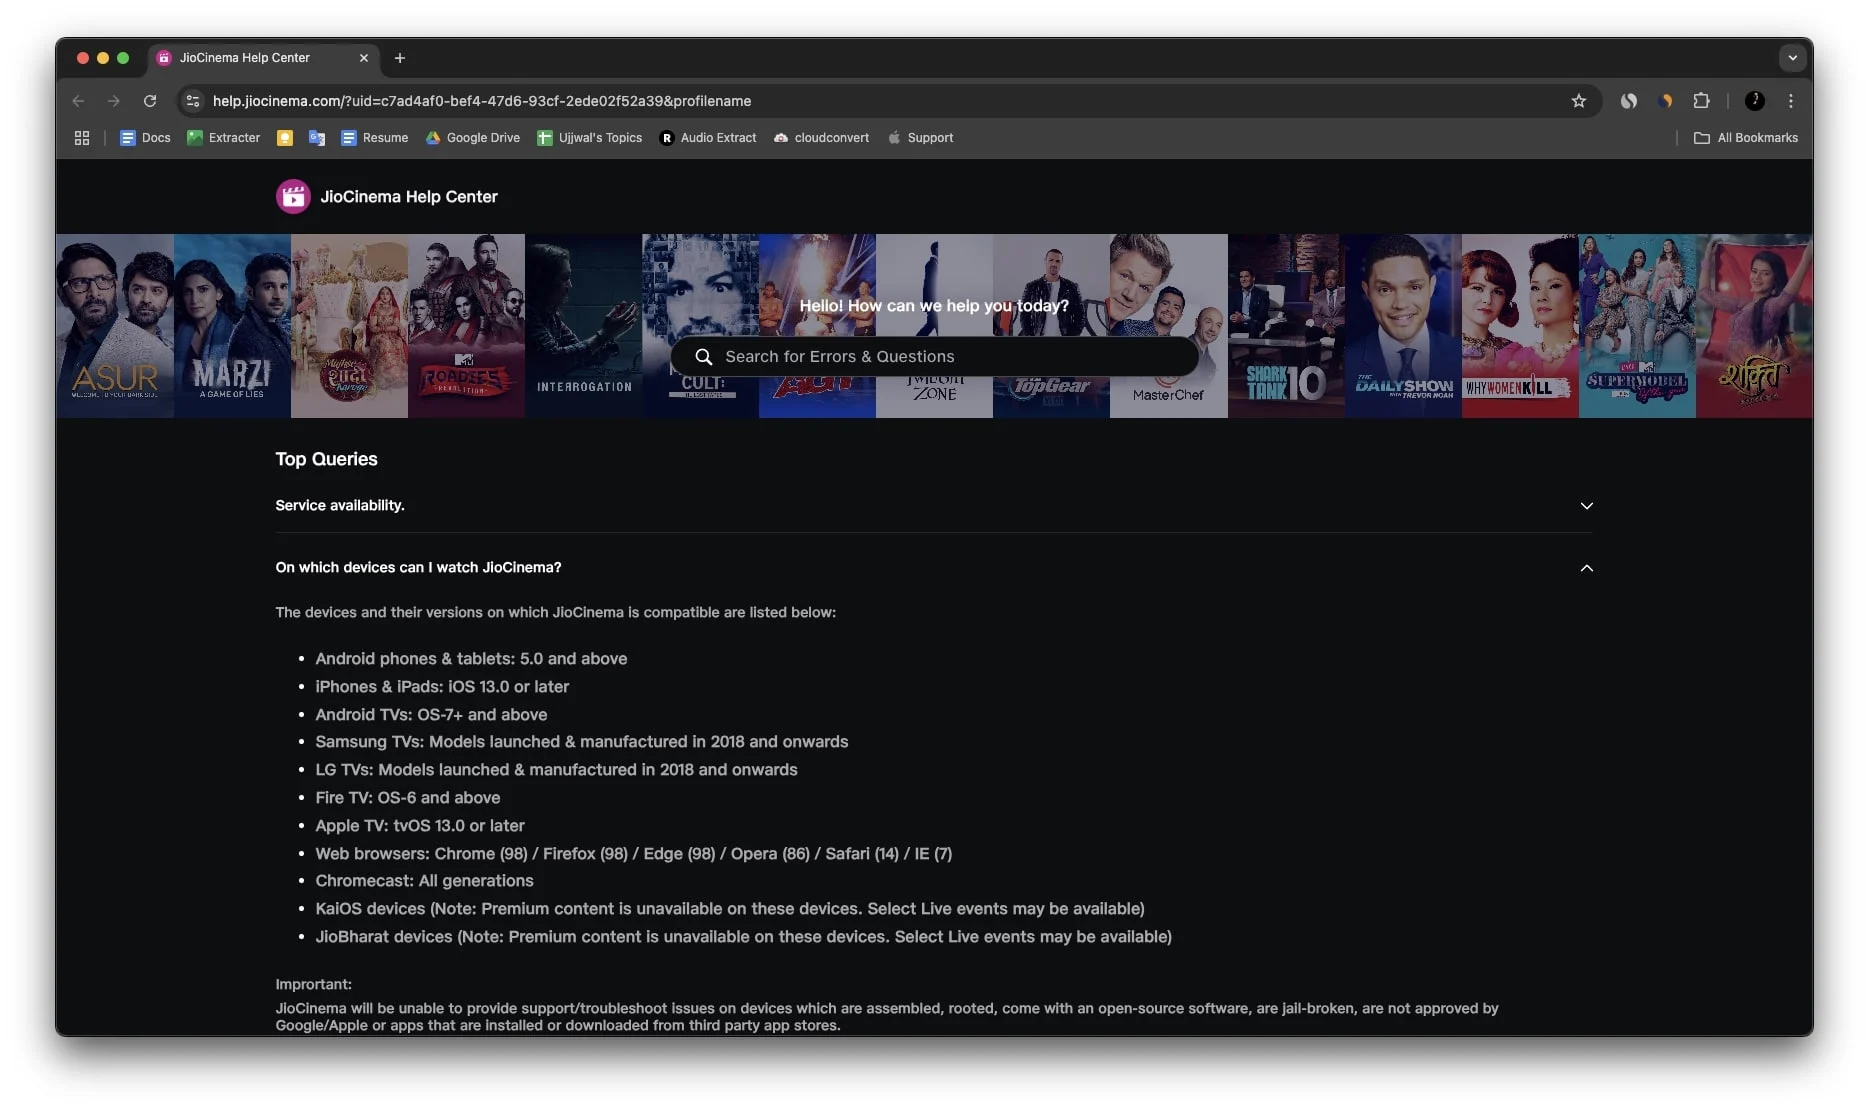
Task: Collapse the devices query chevron
Action: pos(1586,568)
